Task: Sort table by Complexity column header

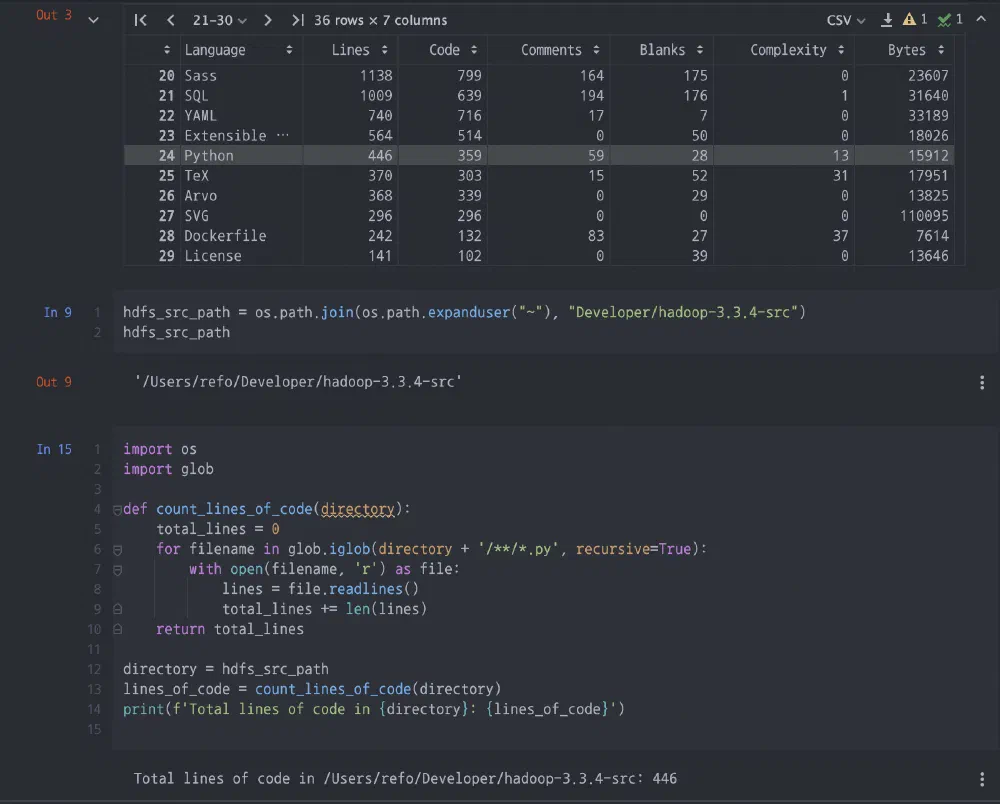Action: click(x=797, y=50)
